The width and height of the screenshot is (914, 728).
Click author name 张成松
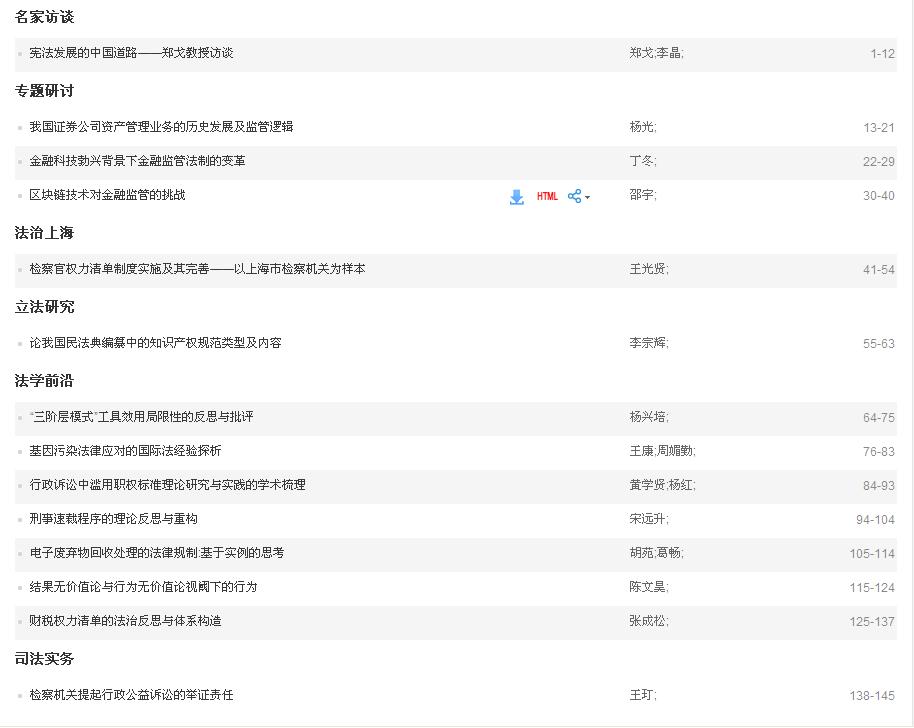pos(647,621)
